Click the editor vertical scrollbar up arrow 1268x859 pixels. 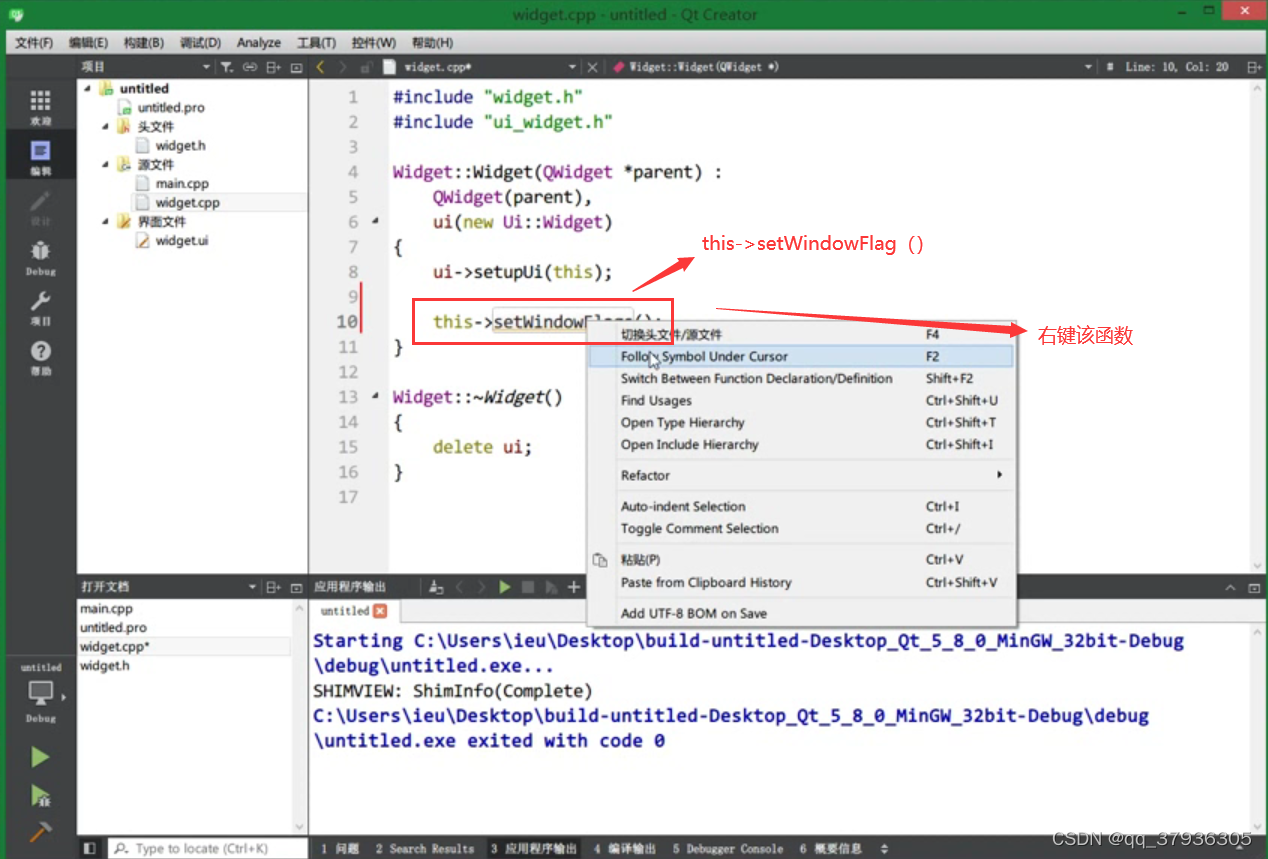click(x=1258, y=88)
